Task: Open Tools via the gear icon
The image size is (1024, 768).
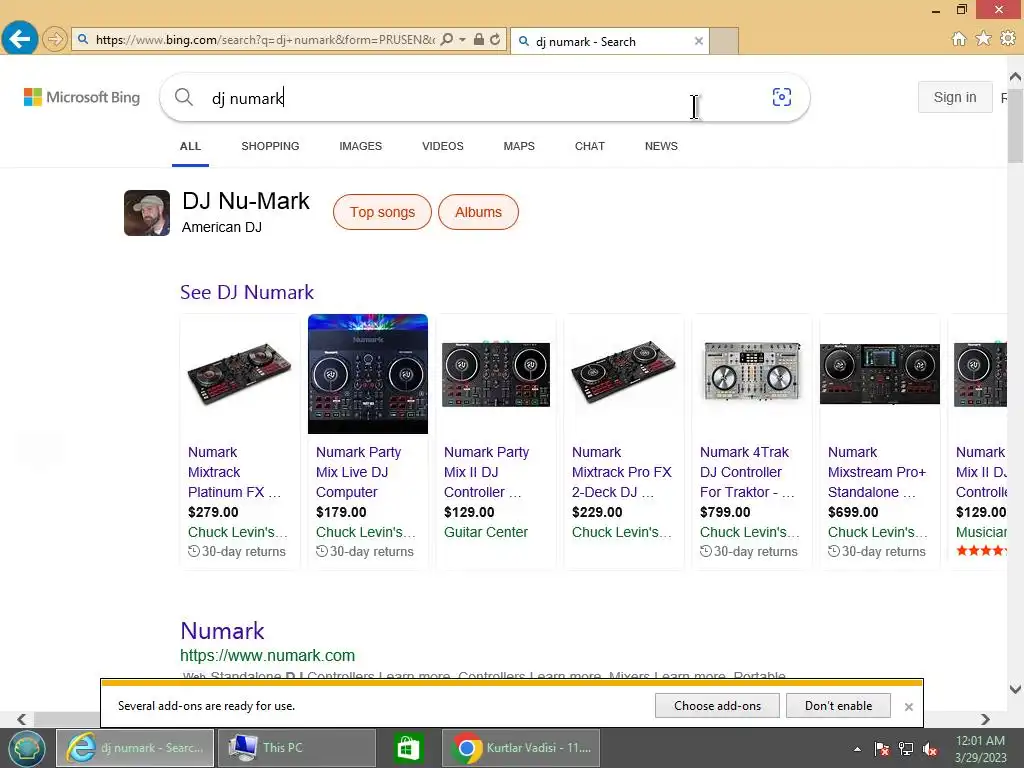Action: tap(1008, 39)
